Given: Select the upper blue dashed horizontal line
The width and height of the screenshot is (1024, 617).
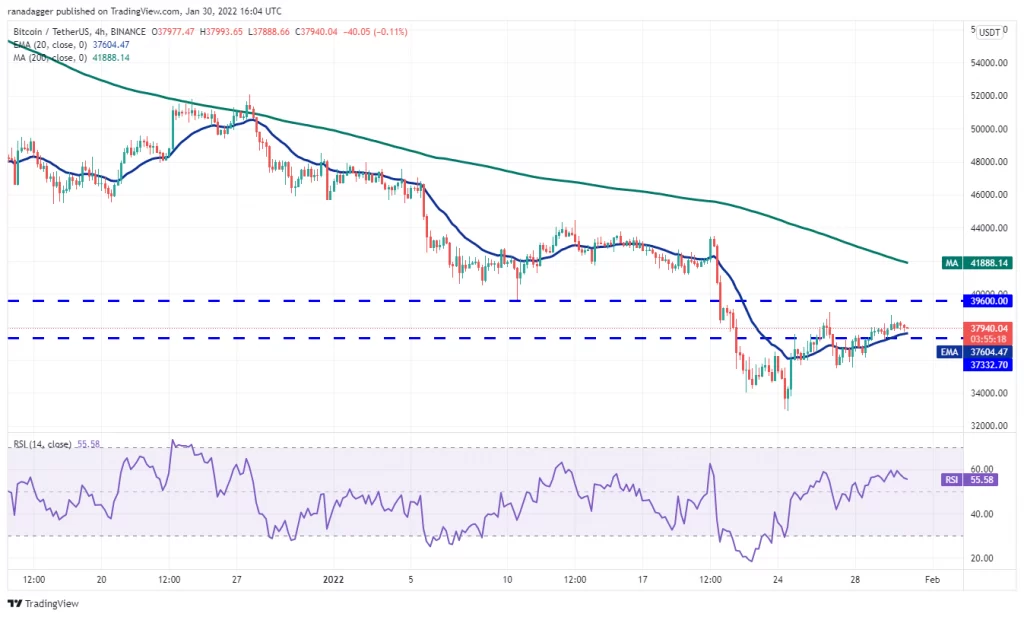Looking at the screenshot, I should tap(483, 301).
